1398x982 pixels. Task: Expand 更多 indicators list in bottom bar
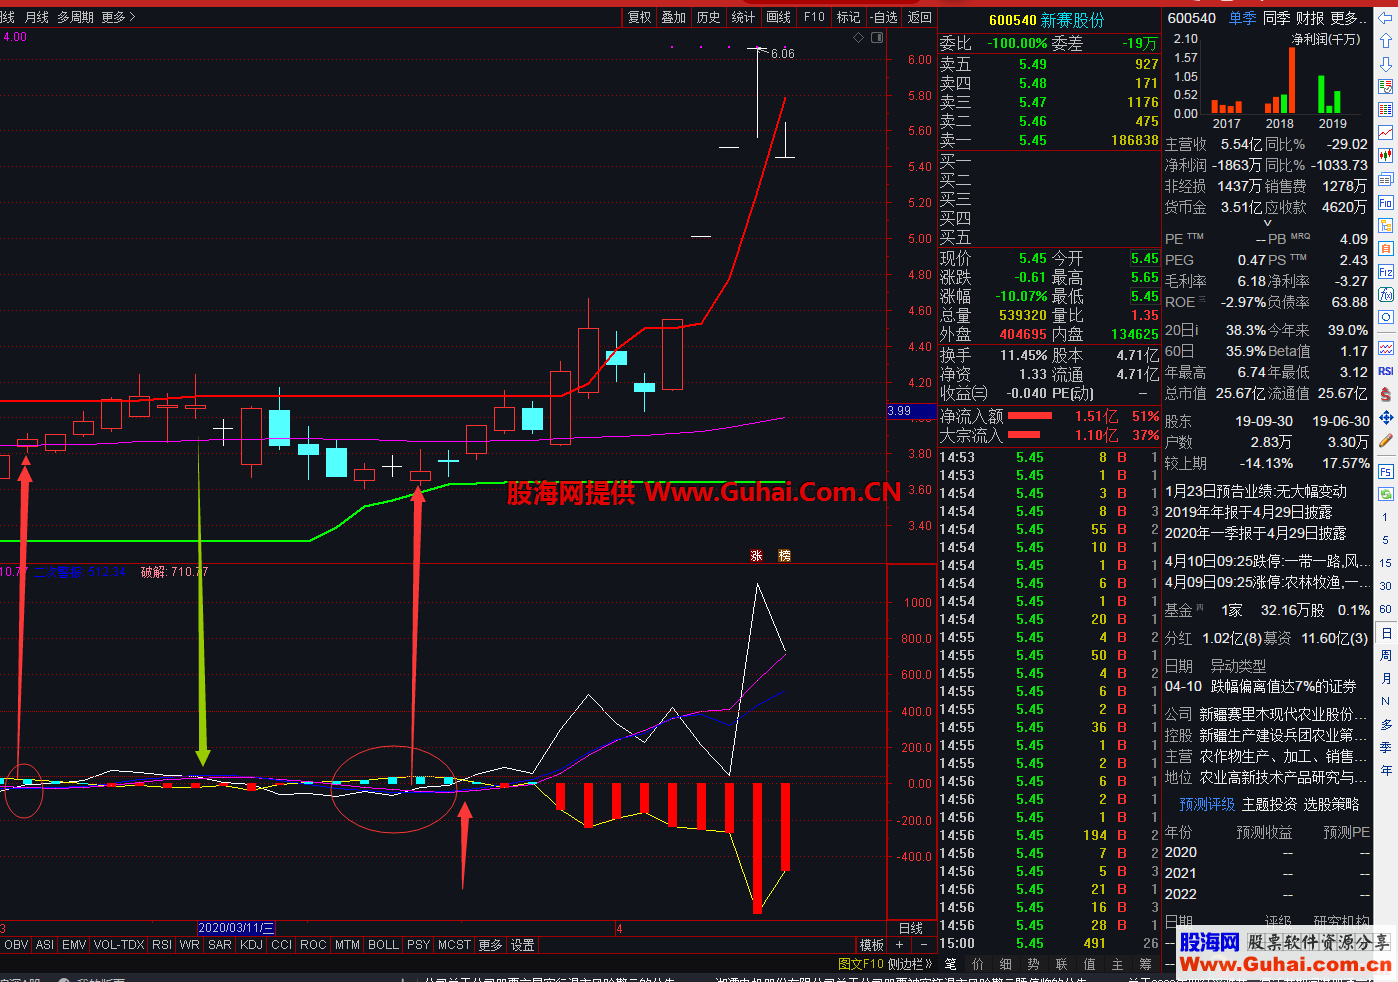click(490, 945)
